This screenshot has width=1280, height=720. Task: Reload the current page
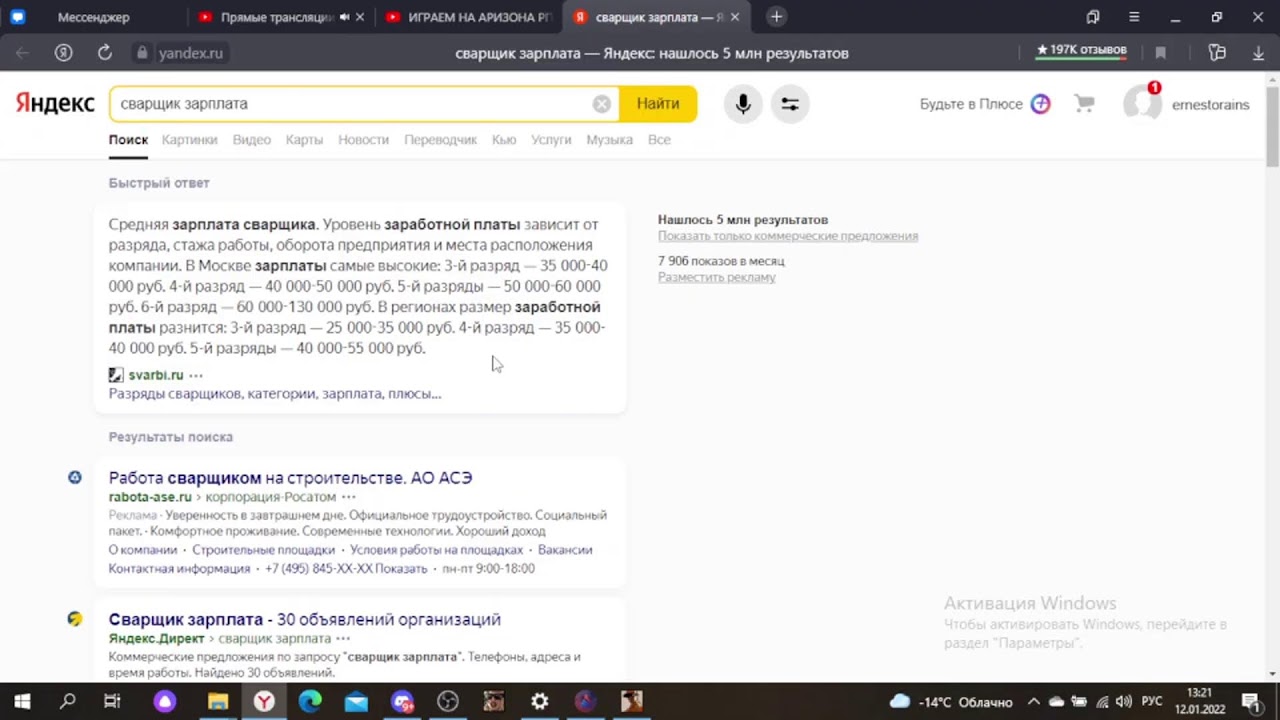[104, 53]
